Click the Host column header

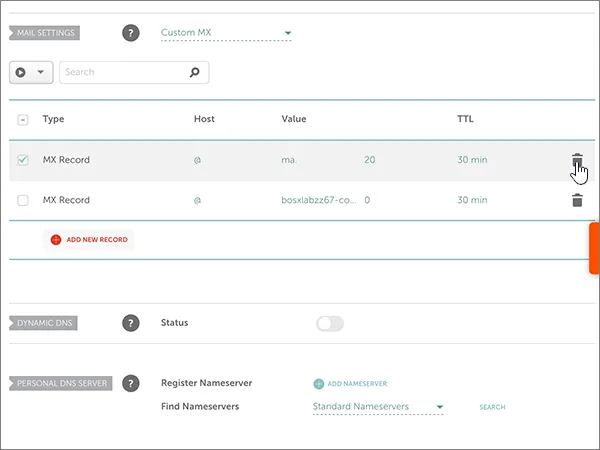204,119
